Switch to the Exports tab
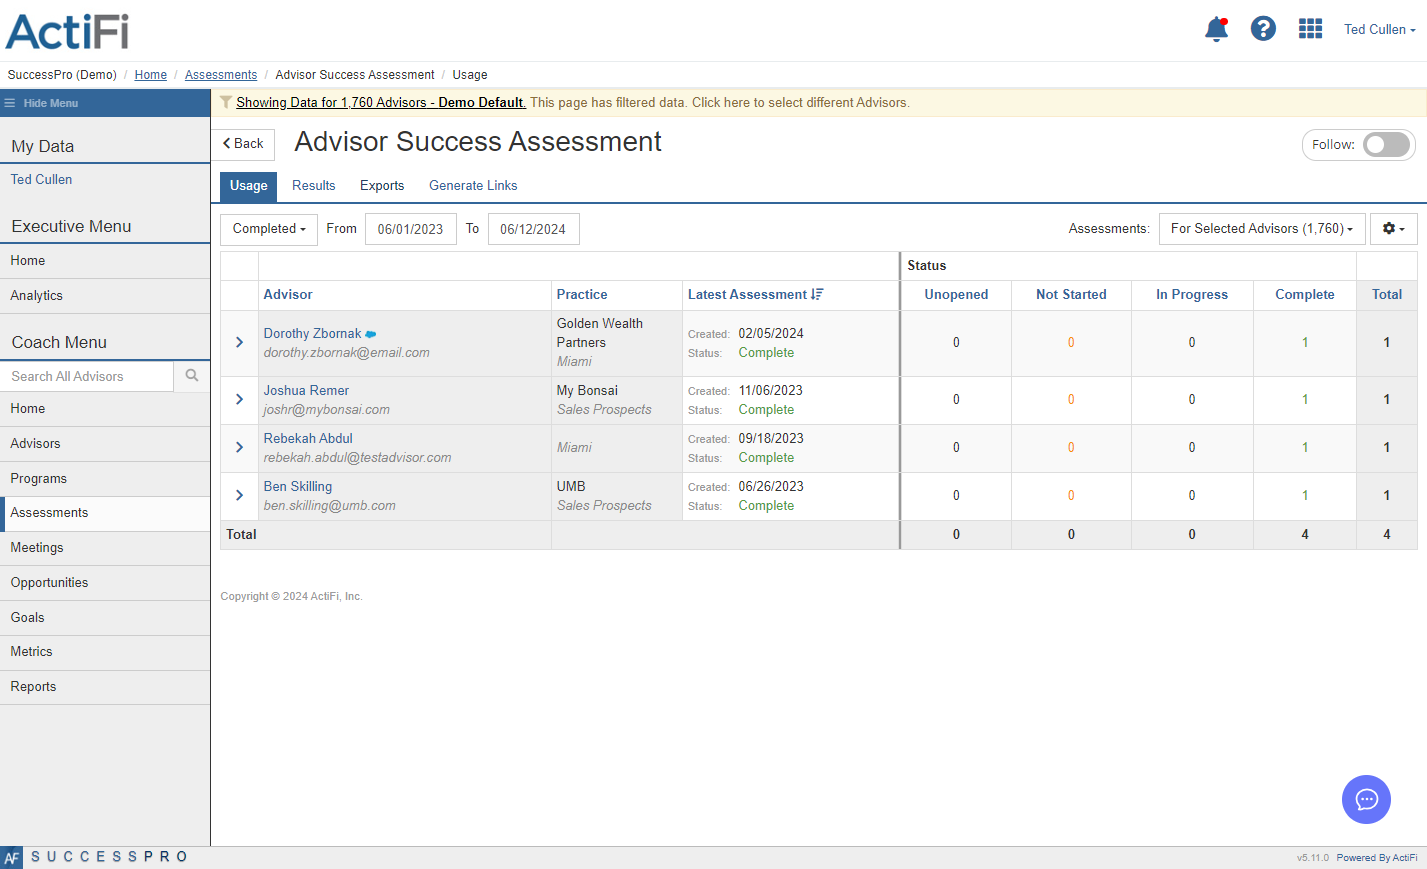The width and height of the screenshot is (1427, 869). click(x=382, y=185)
